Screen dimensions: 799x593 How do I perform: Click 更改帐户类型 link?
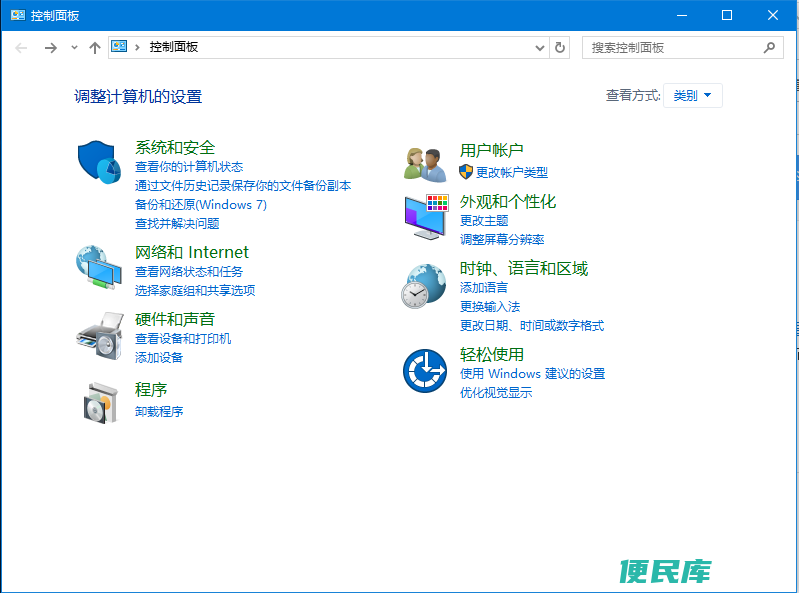512,172
